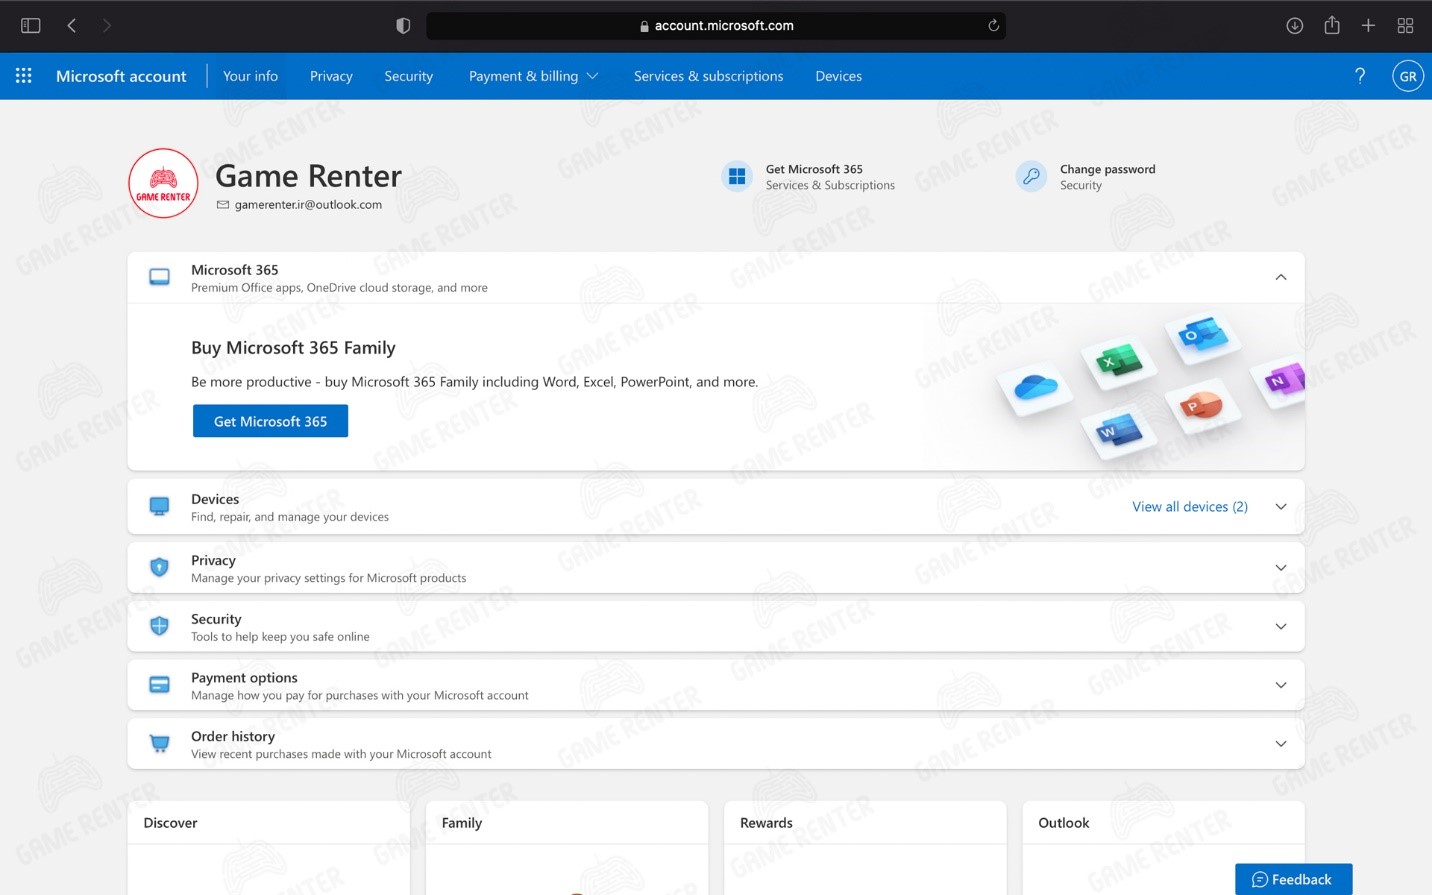Image resolution: width=1432 pixels, height=895 pixels.
Task: Click the OneNote app icon
Action: click(1285, 380)
